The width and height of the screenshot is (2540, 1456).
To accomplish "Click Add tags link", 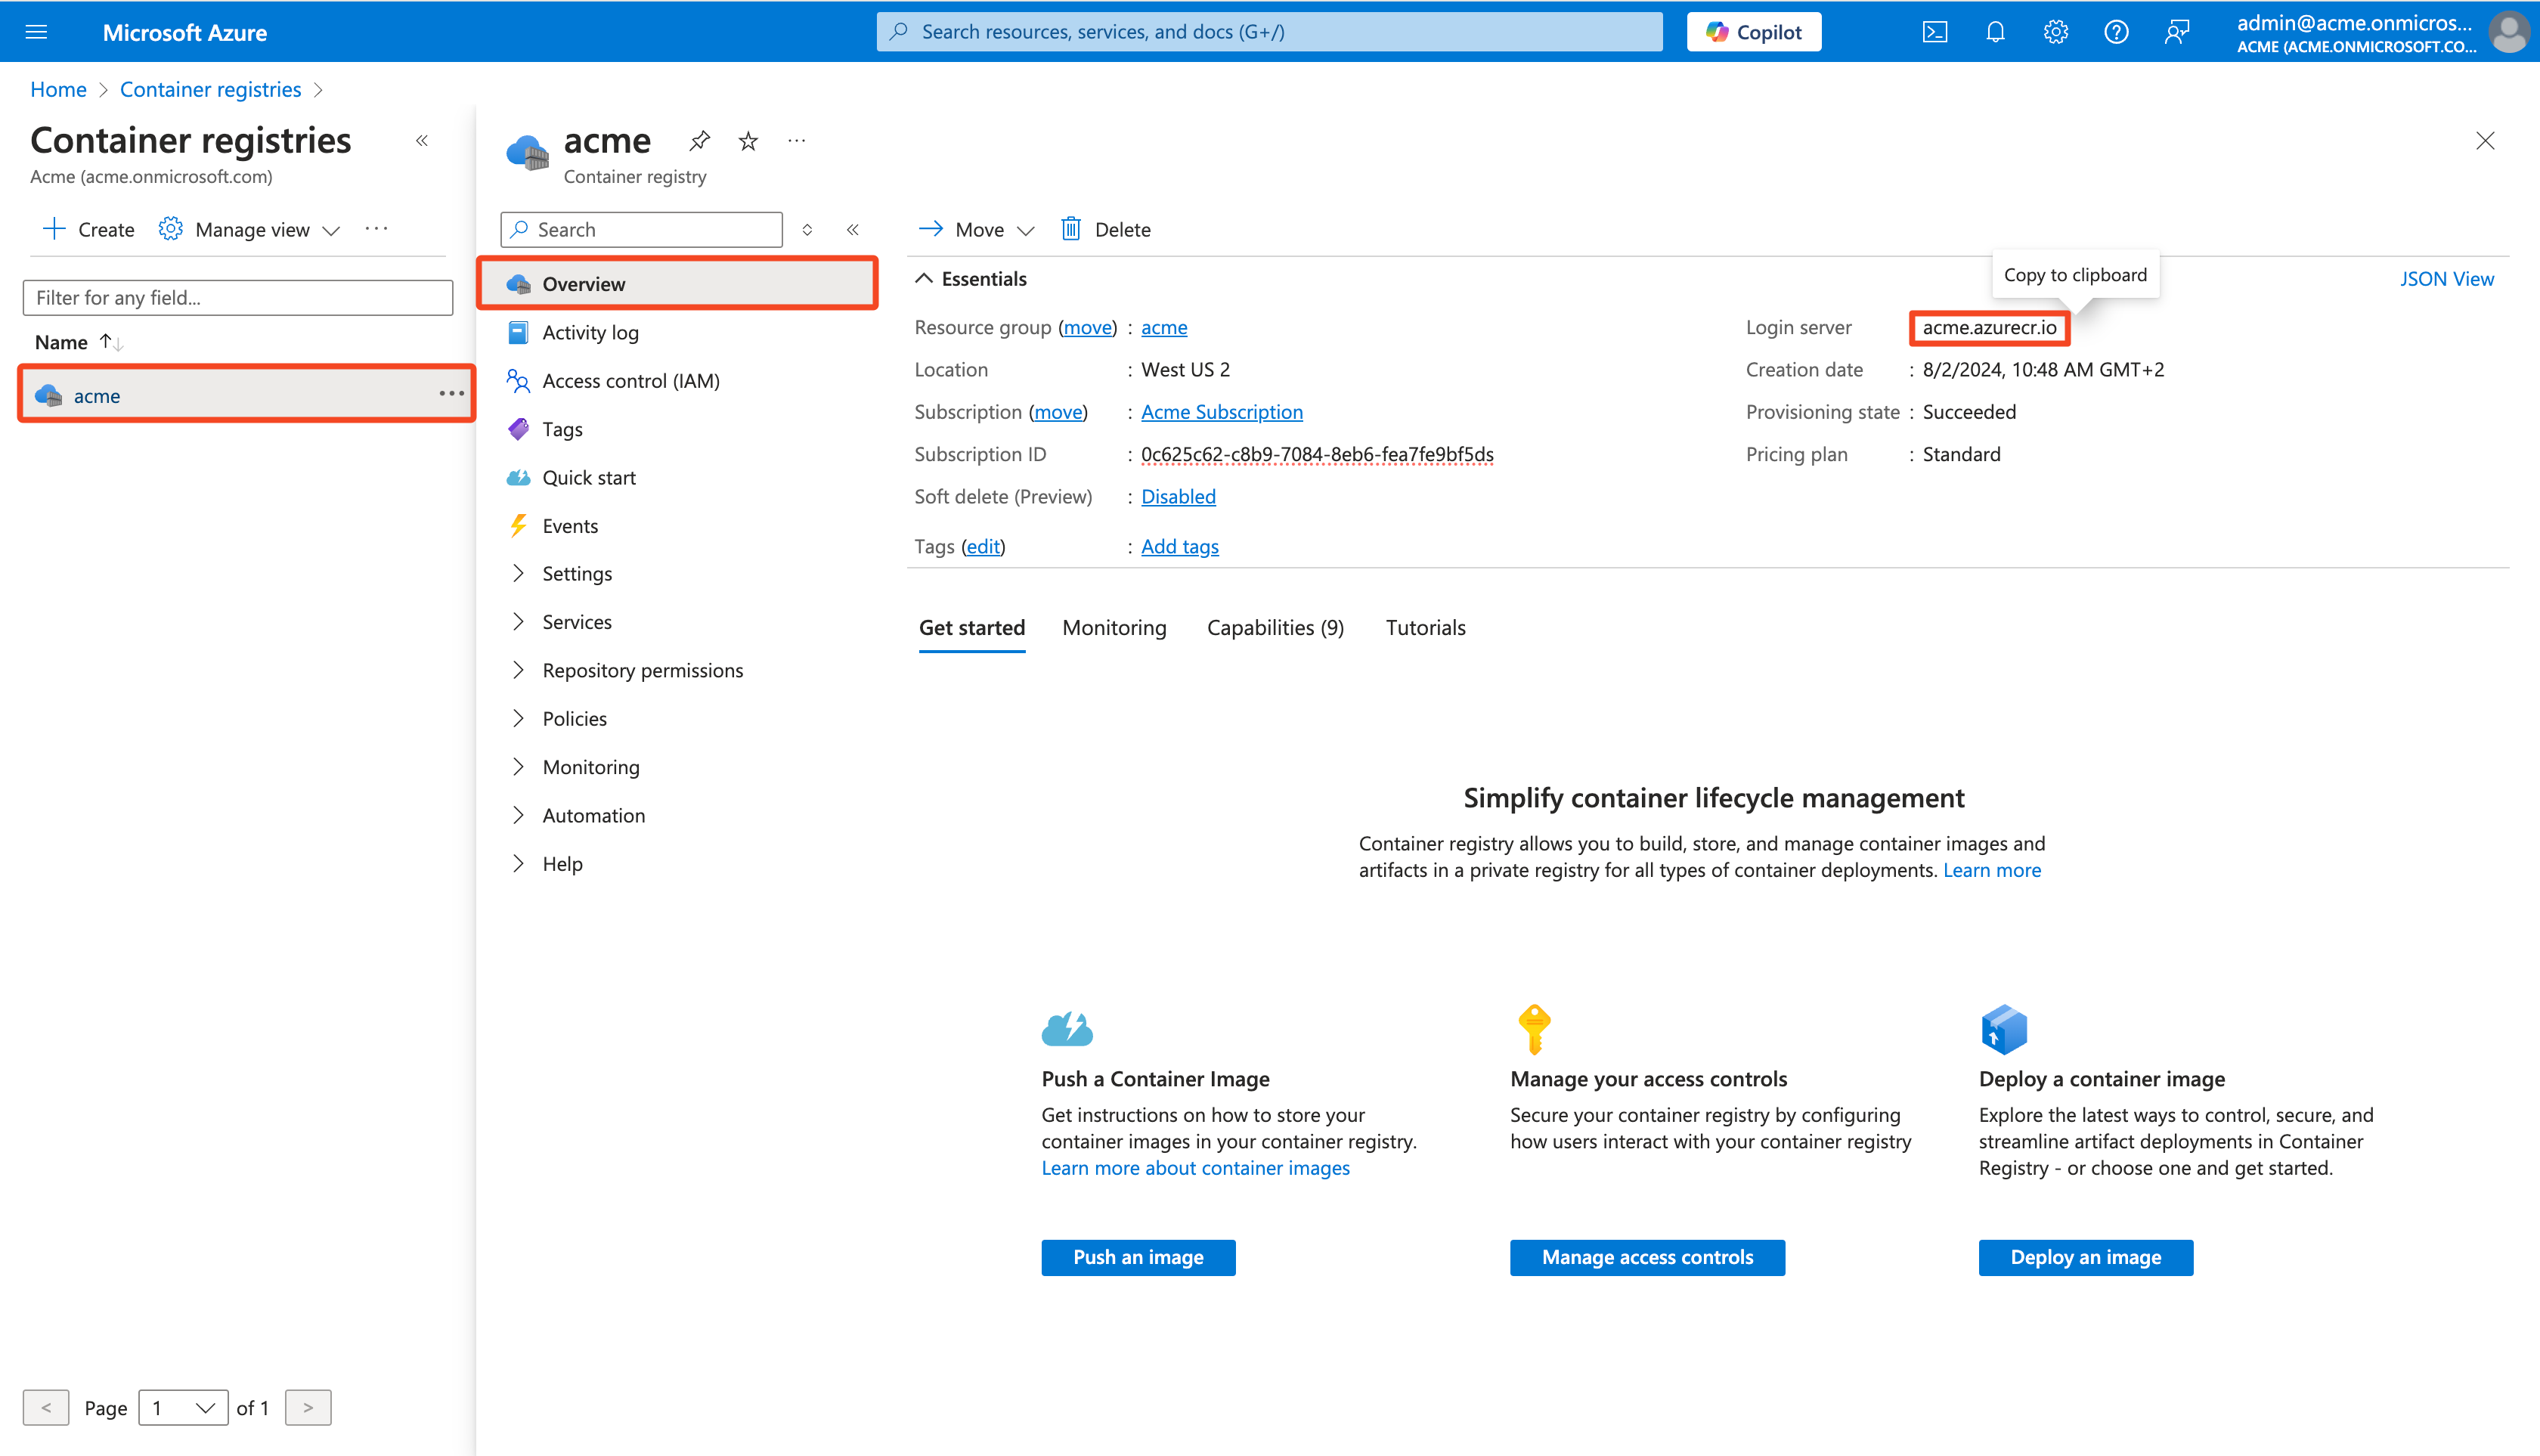I will [1180, 547].
